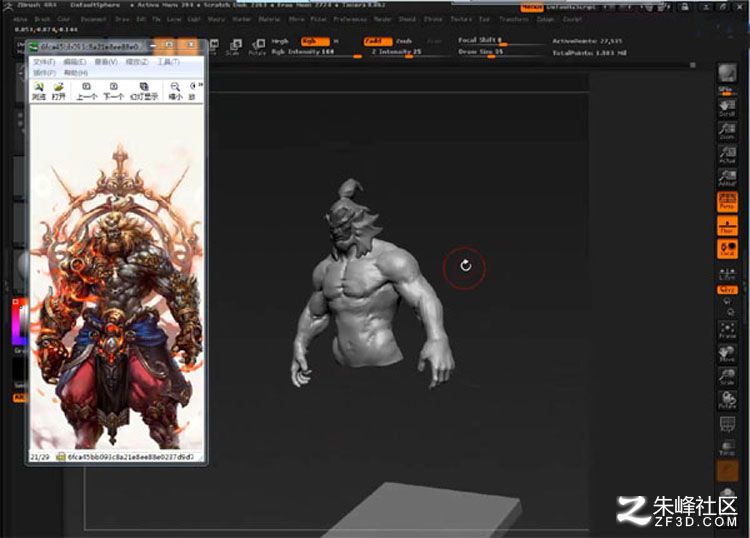Toggle Local symmetry transformations button

(x=727, y=249)
